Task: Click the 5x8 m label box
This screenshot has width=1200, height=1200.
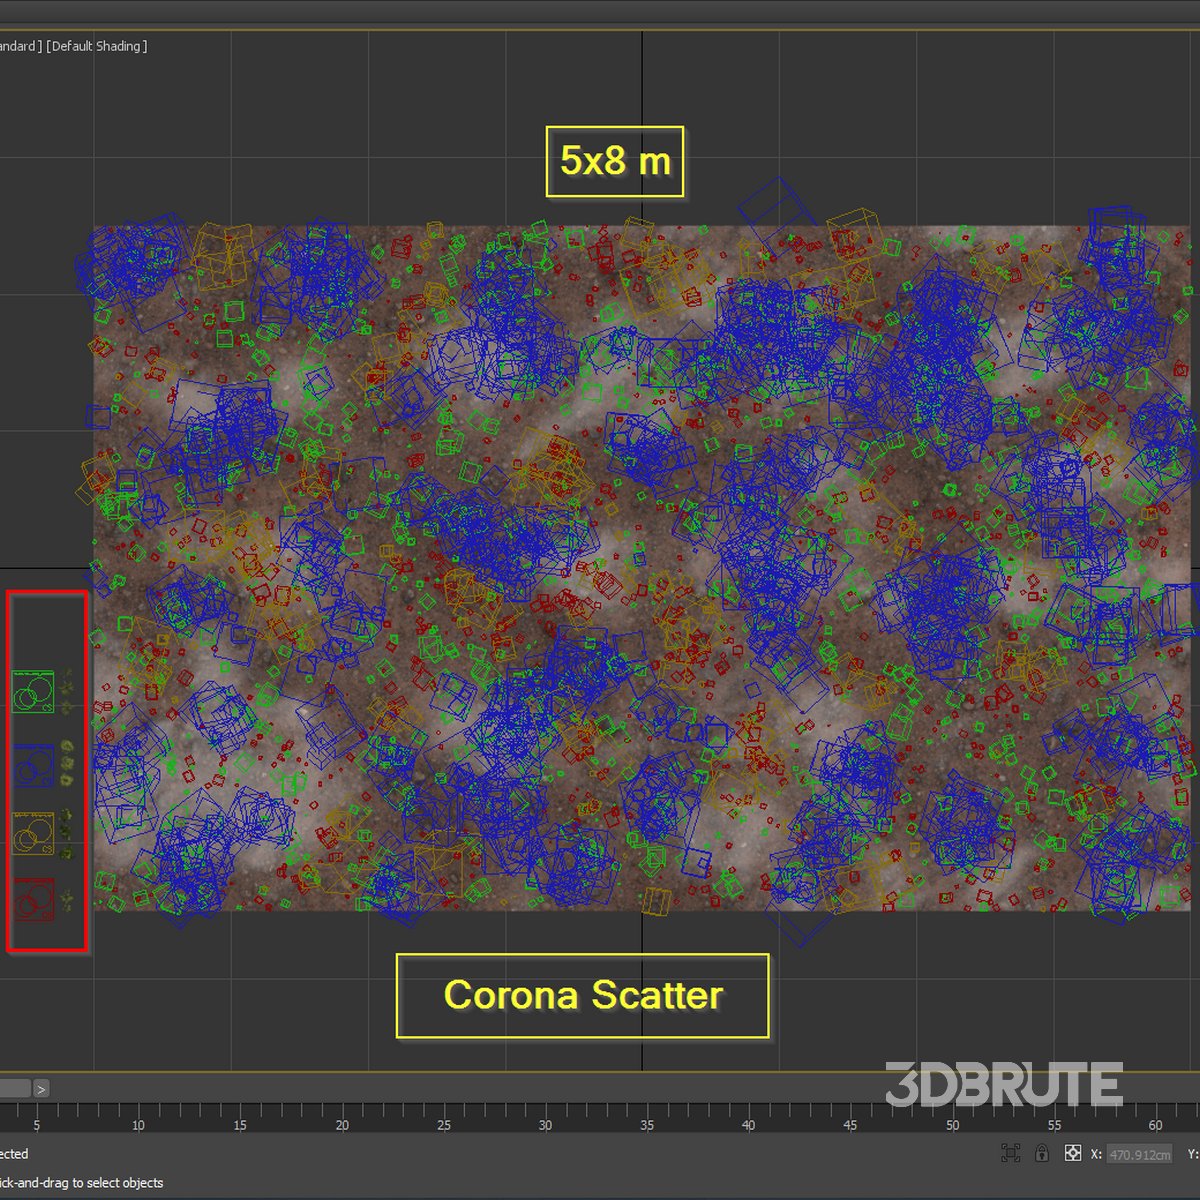Action: pos(615,161)
